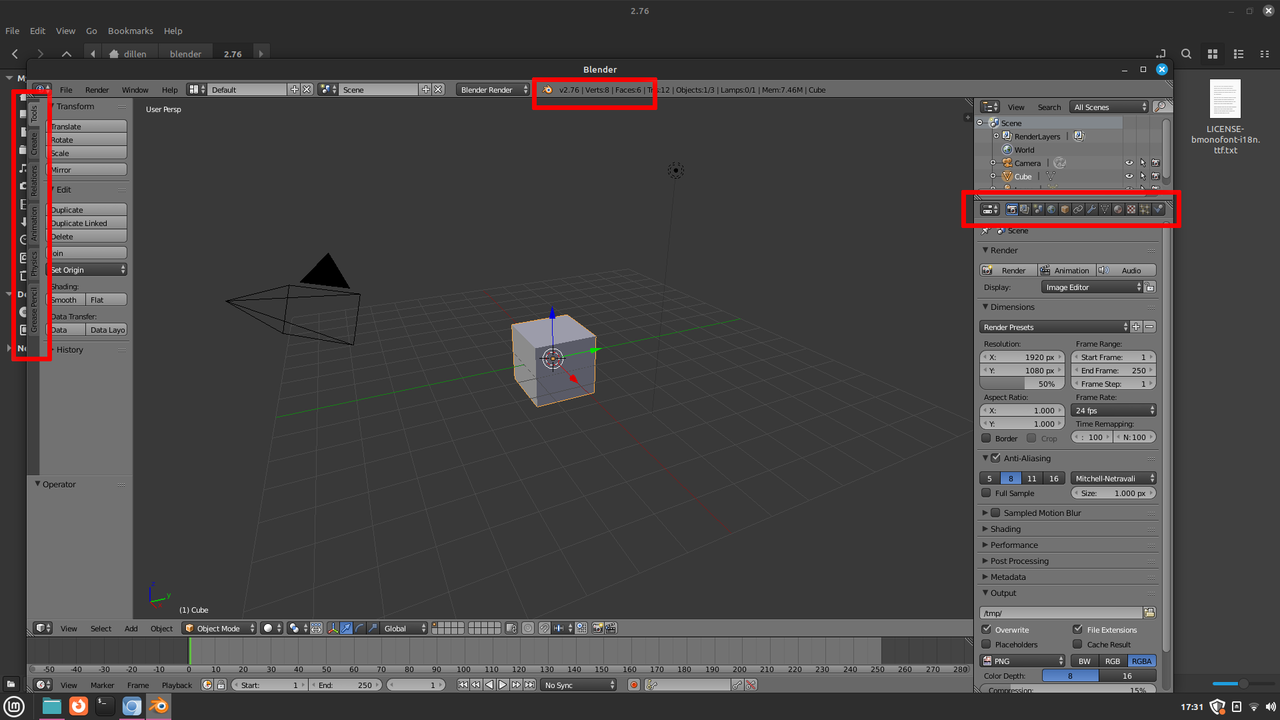The height and width of the screenshot is (720, 1280).
Task: Open the Texture checker properties icon
Action: (1132, 209)
